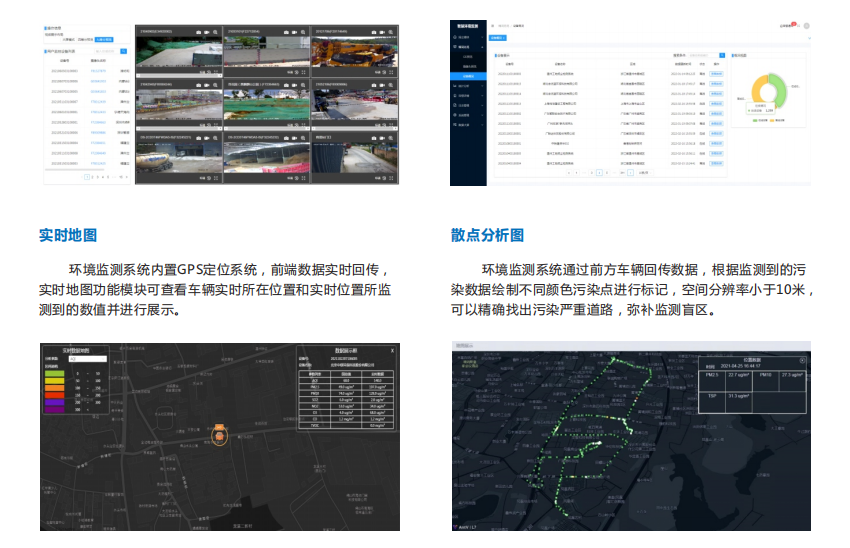Image resolution: width=850 pixels, height=548 pixels.
Task: Click the orange vehicle marker on the real-time map
Action: [x=221, y=436]
